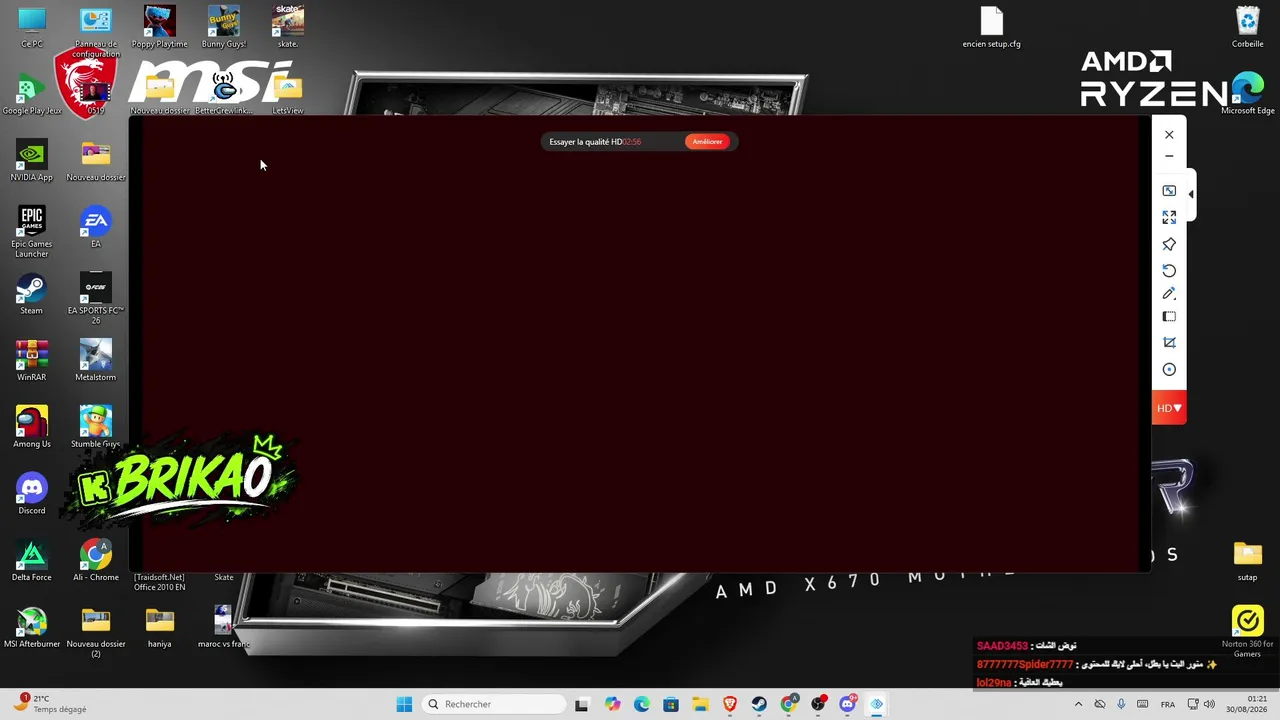Image resolution: width=1280 pixels, height=720 pixels.
Task: Start recording with the circle-dot icon
Action: (1169, 369)
